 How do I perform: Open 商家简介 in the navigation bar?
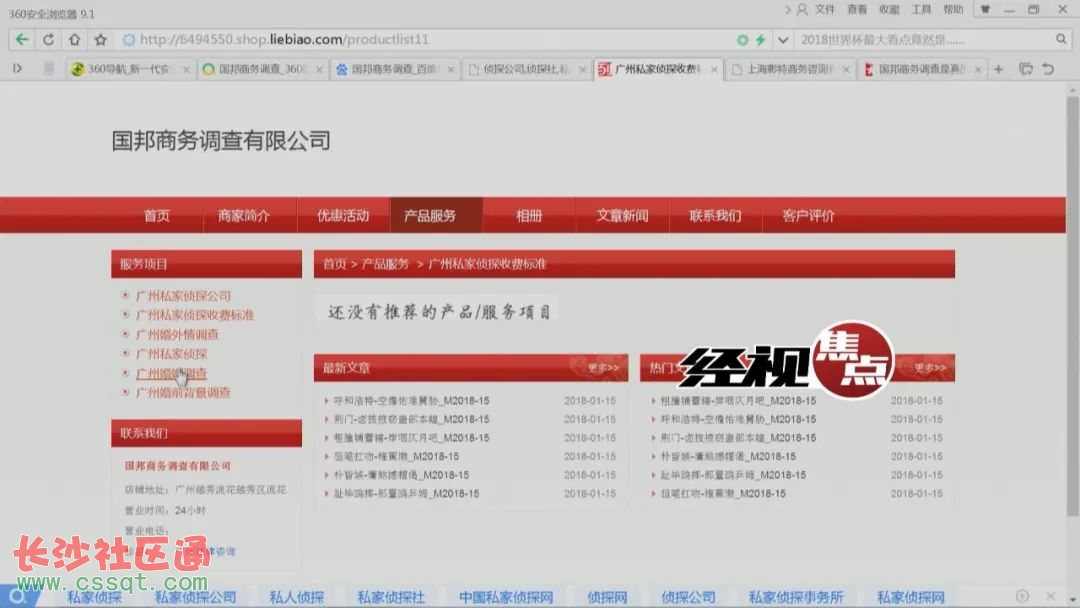tap(244, 216)
